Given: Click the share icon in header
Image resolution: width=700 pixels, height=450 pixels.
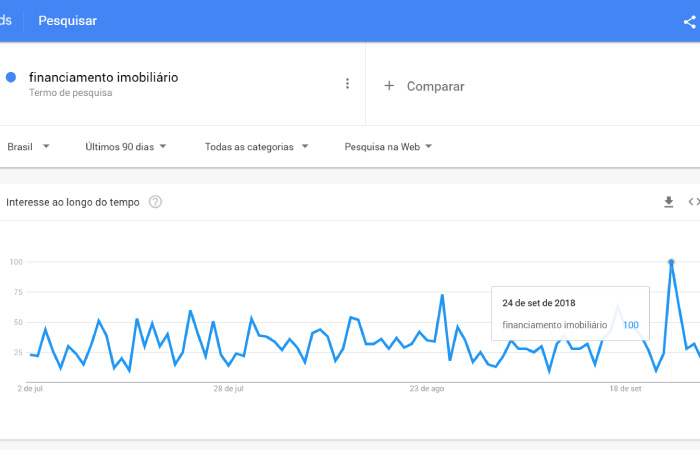Looking at the screenshot, I should pos(690,21).
